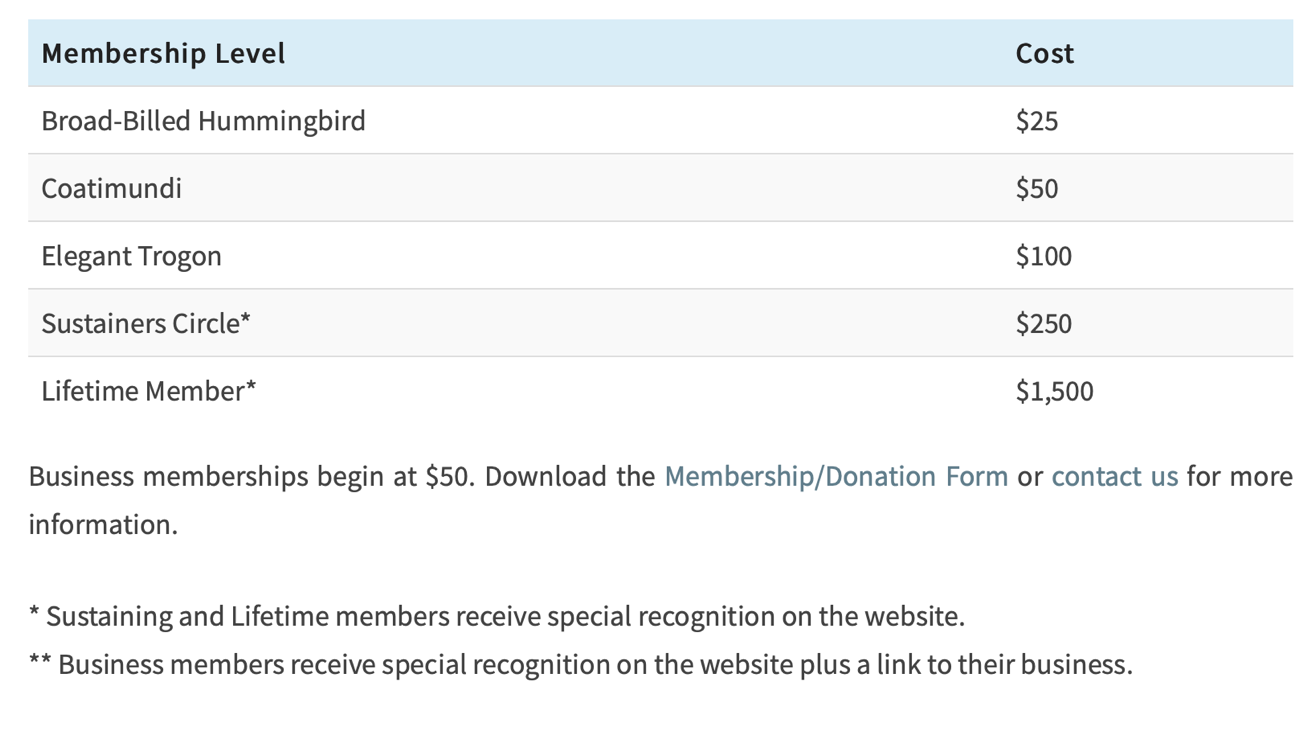Click the word "information." ending the paragraph

102,524
